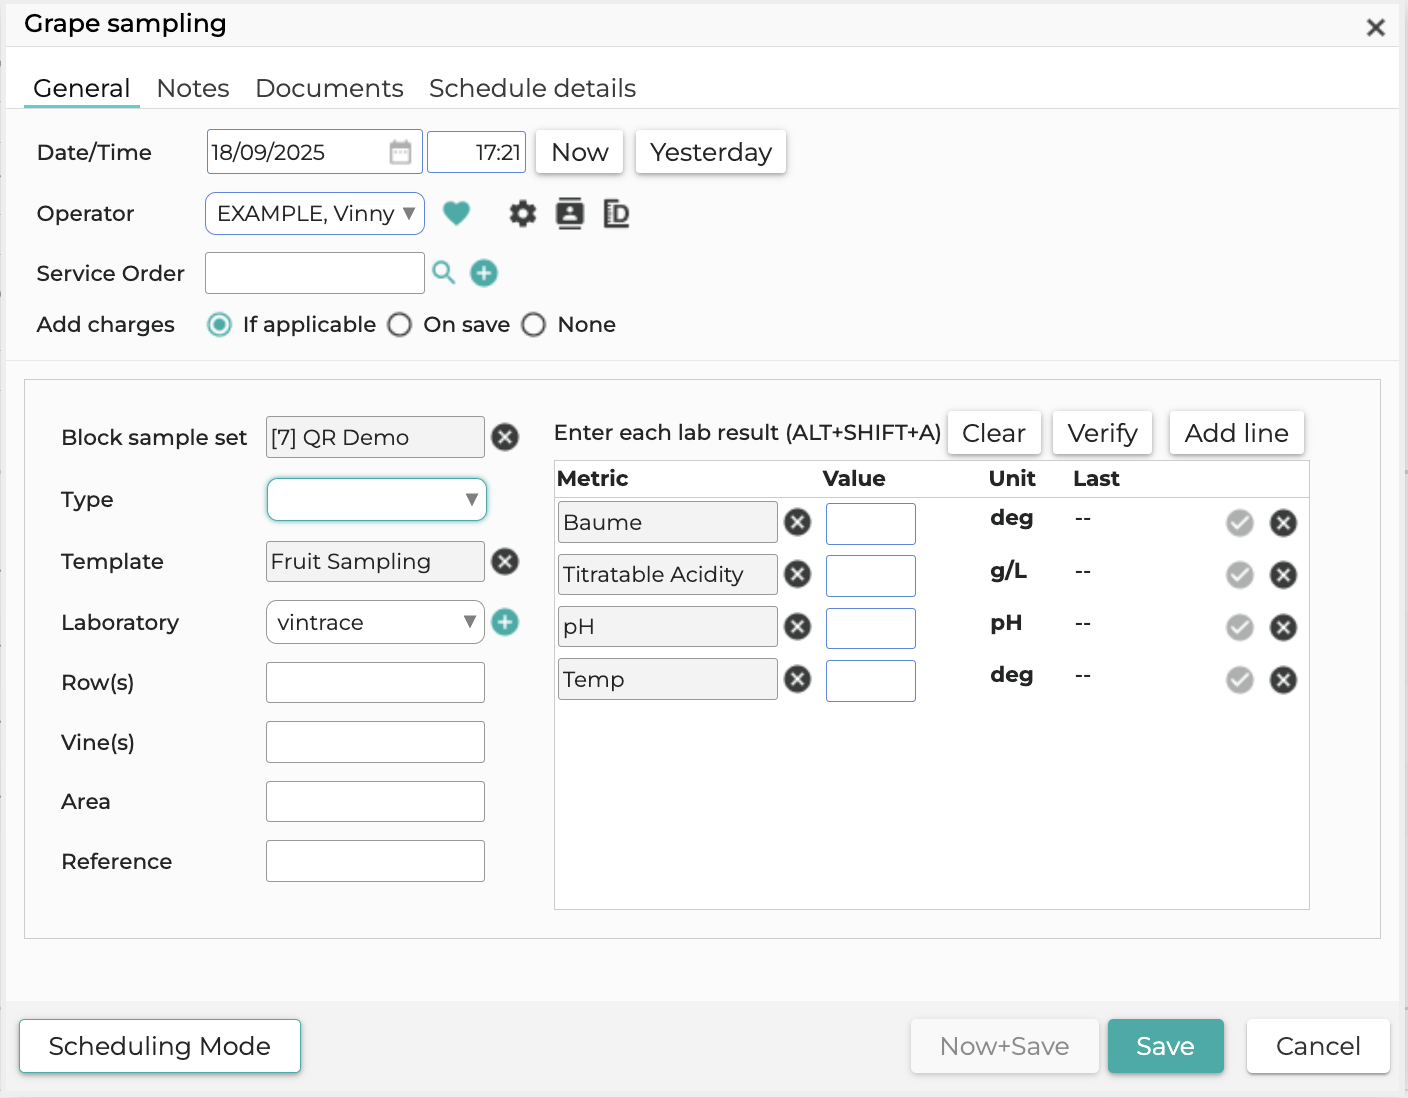Cancel the grape sampling dialog
1408x1098 pixels.
[1318, 1046]
